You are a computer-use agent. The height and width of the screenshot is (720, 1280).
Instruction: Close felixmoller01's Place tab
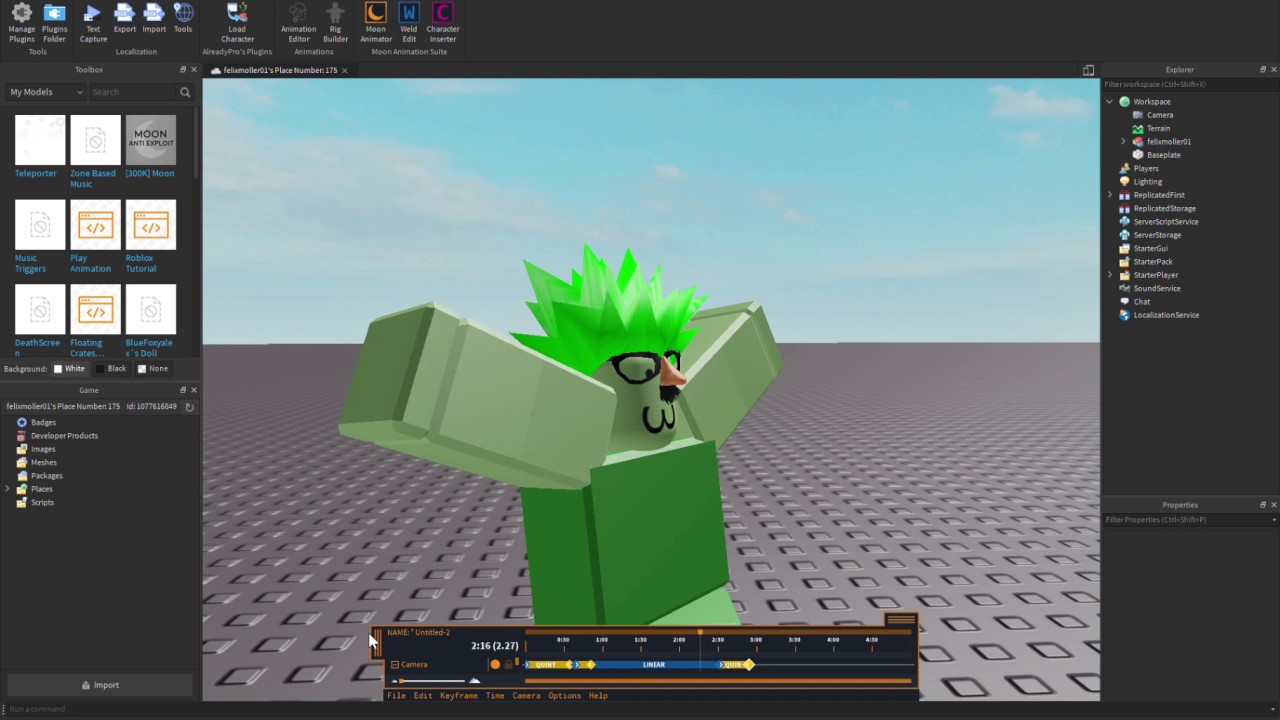coord(345,70)
